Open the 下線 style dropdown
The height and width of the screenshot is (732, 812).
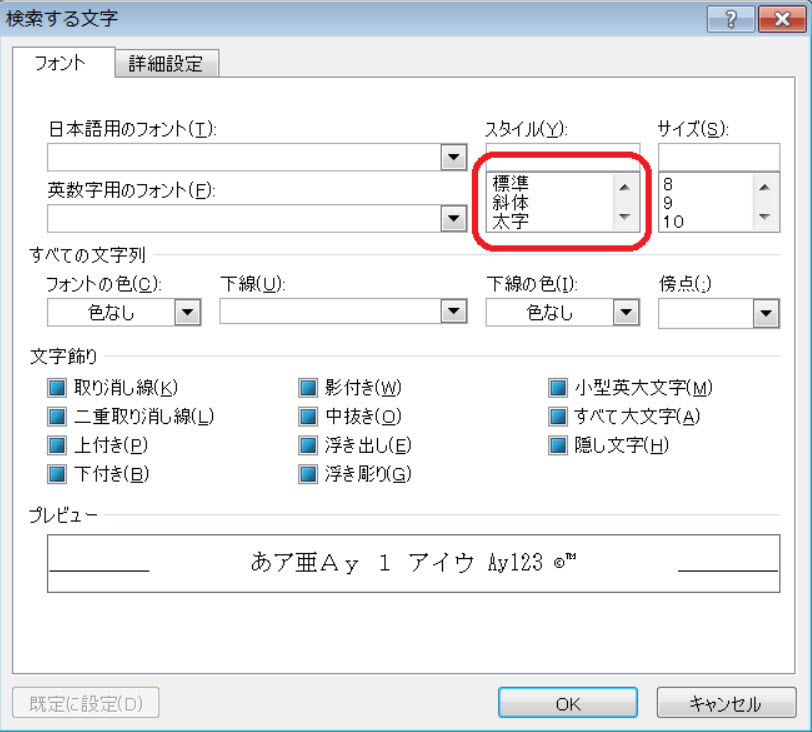(x=454, y=312)
